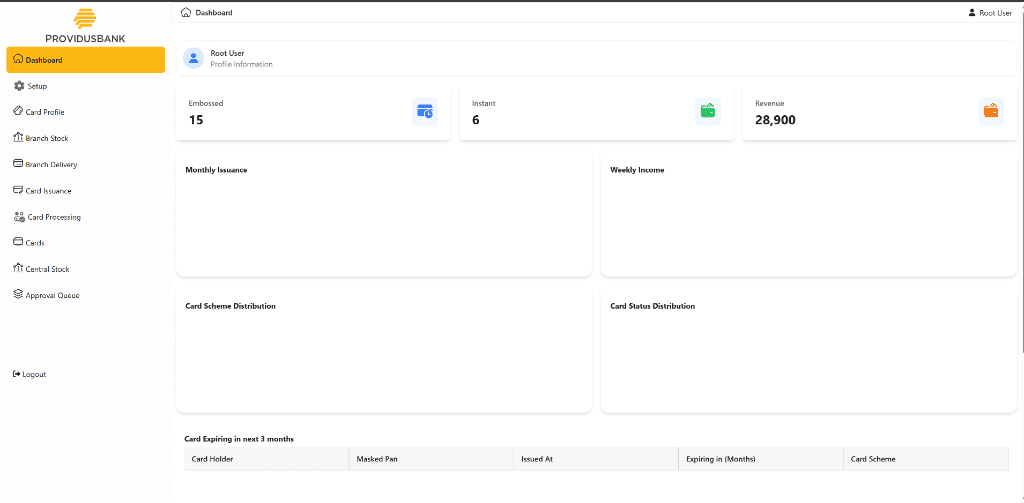Open Card Issuance section
Viewport: 1024px width, 503px height.
click(86, 190)
